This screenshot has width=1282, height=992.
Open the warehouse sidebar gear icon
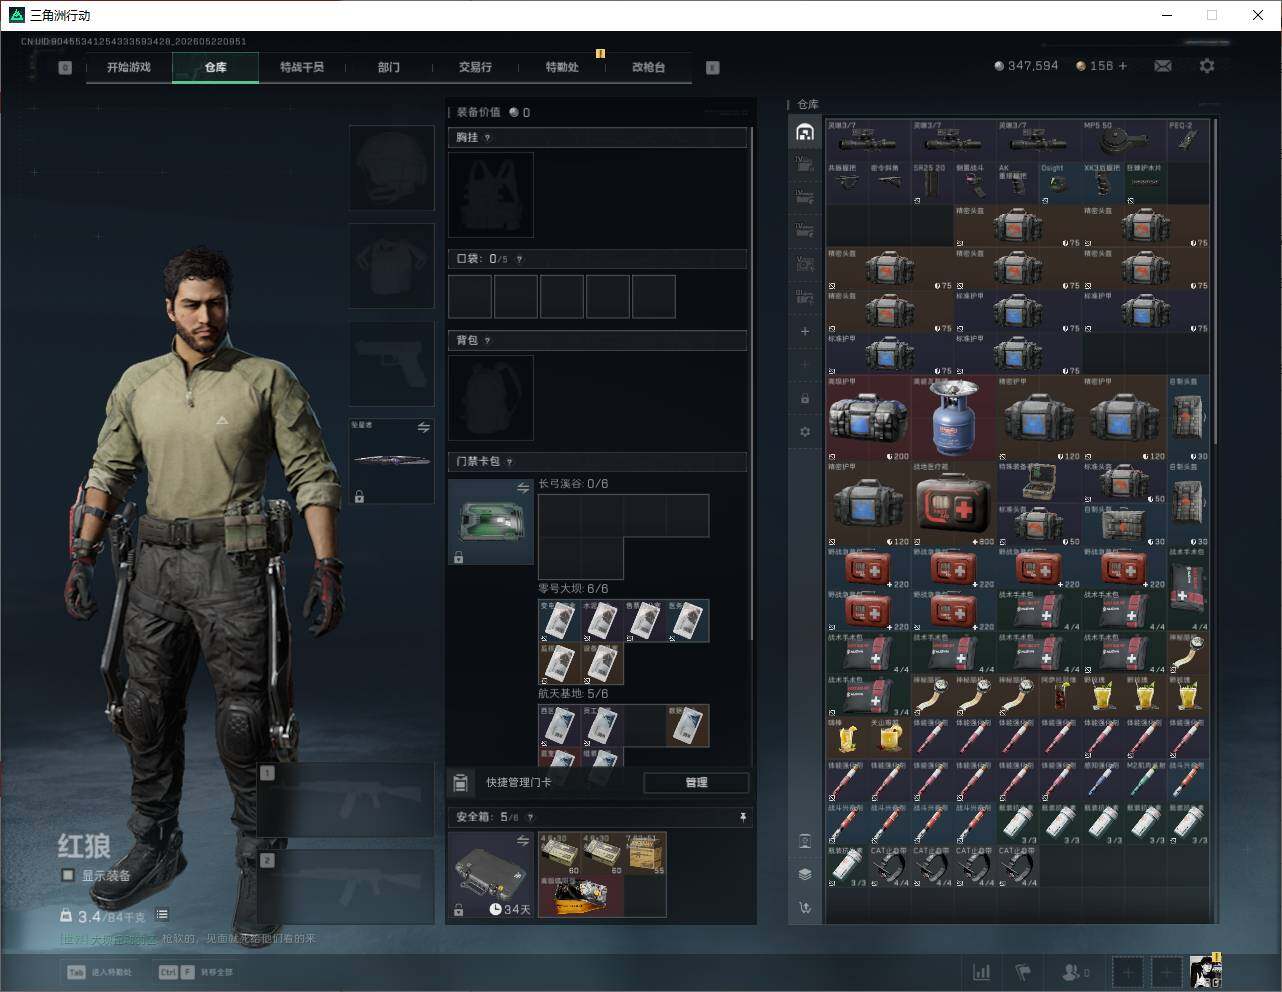pyautogui.click(x=805, y=432)
